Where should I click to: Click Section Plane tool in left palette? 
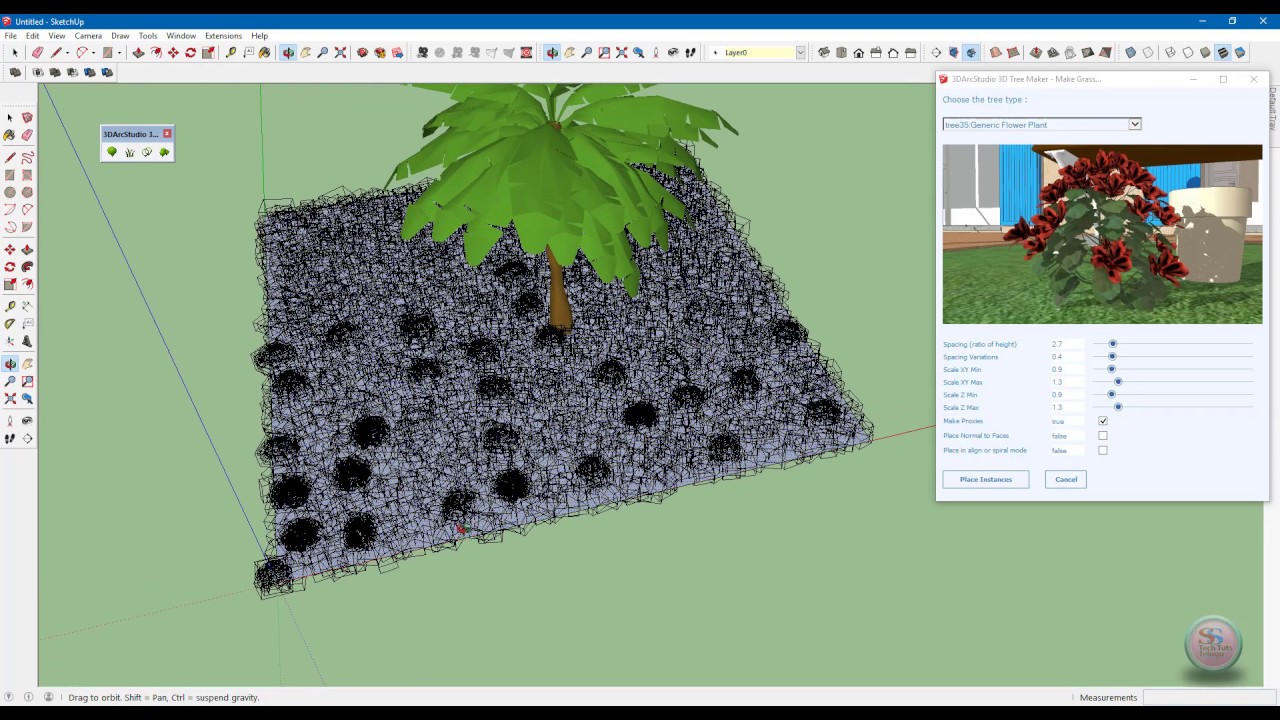point(27,438)
